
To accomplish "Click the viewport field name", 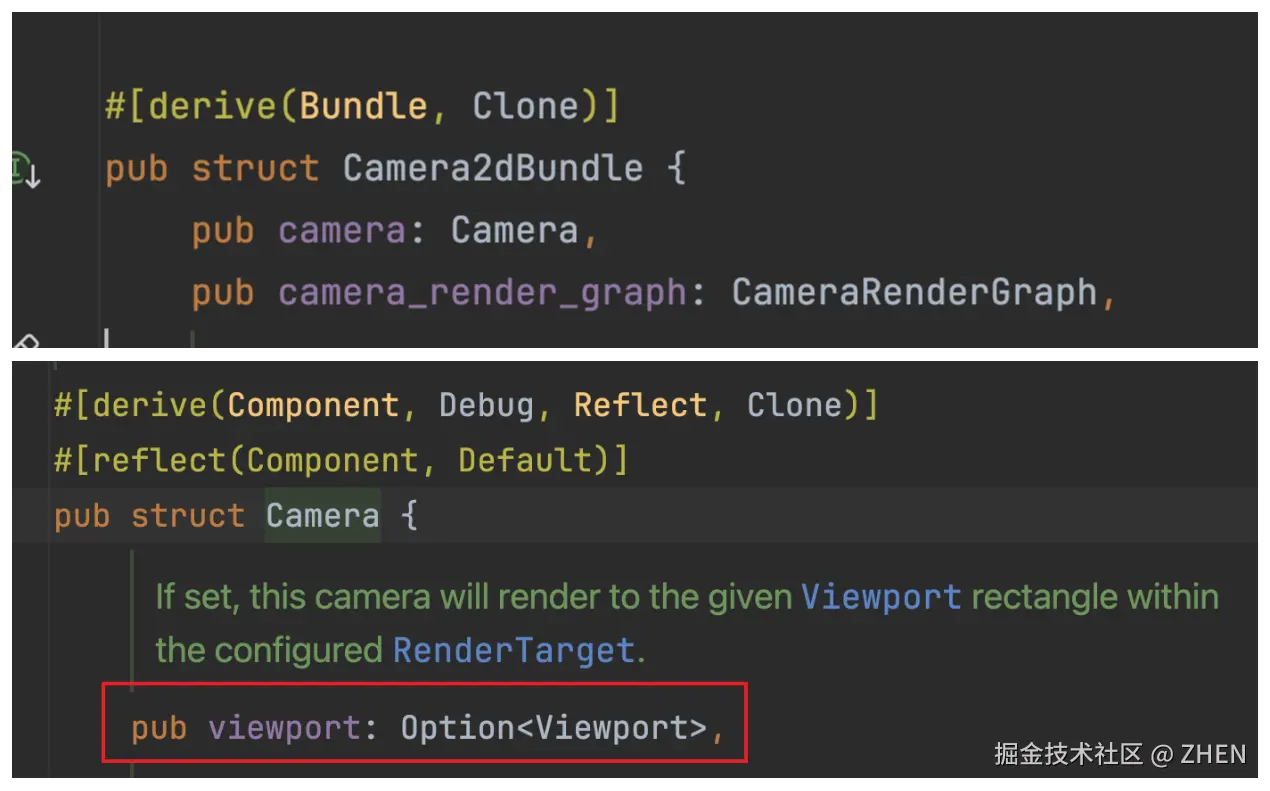I will point(284,728).
